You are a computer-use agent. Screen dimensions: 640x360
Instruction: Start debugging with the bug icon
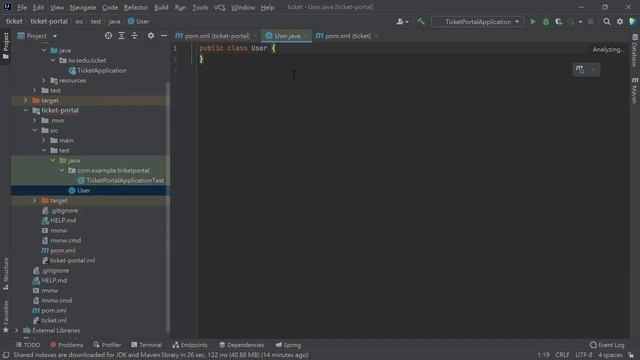point(546,22)
